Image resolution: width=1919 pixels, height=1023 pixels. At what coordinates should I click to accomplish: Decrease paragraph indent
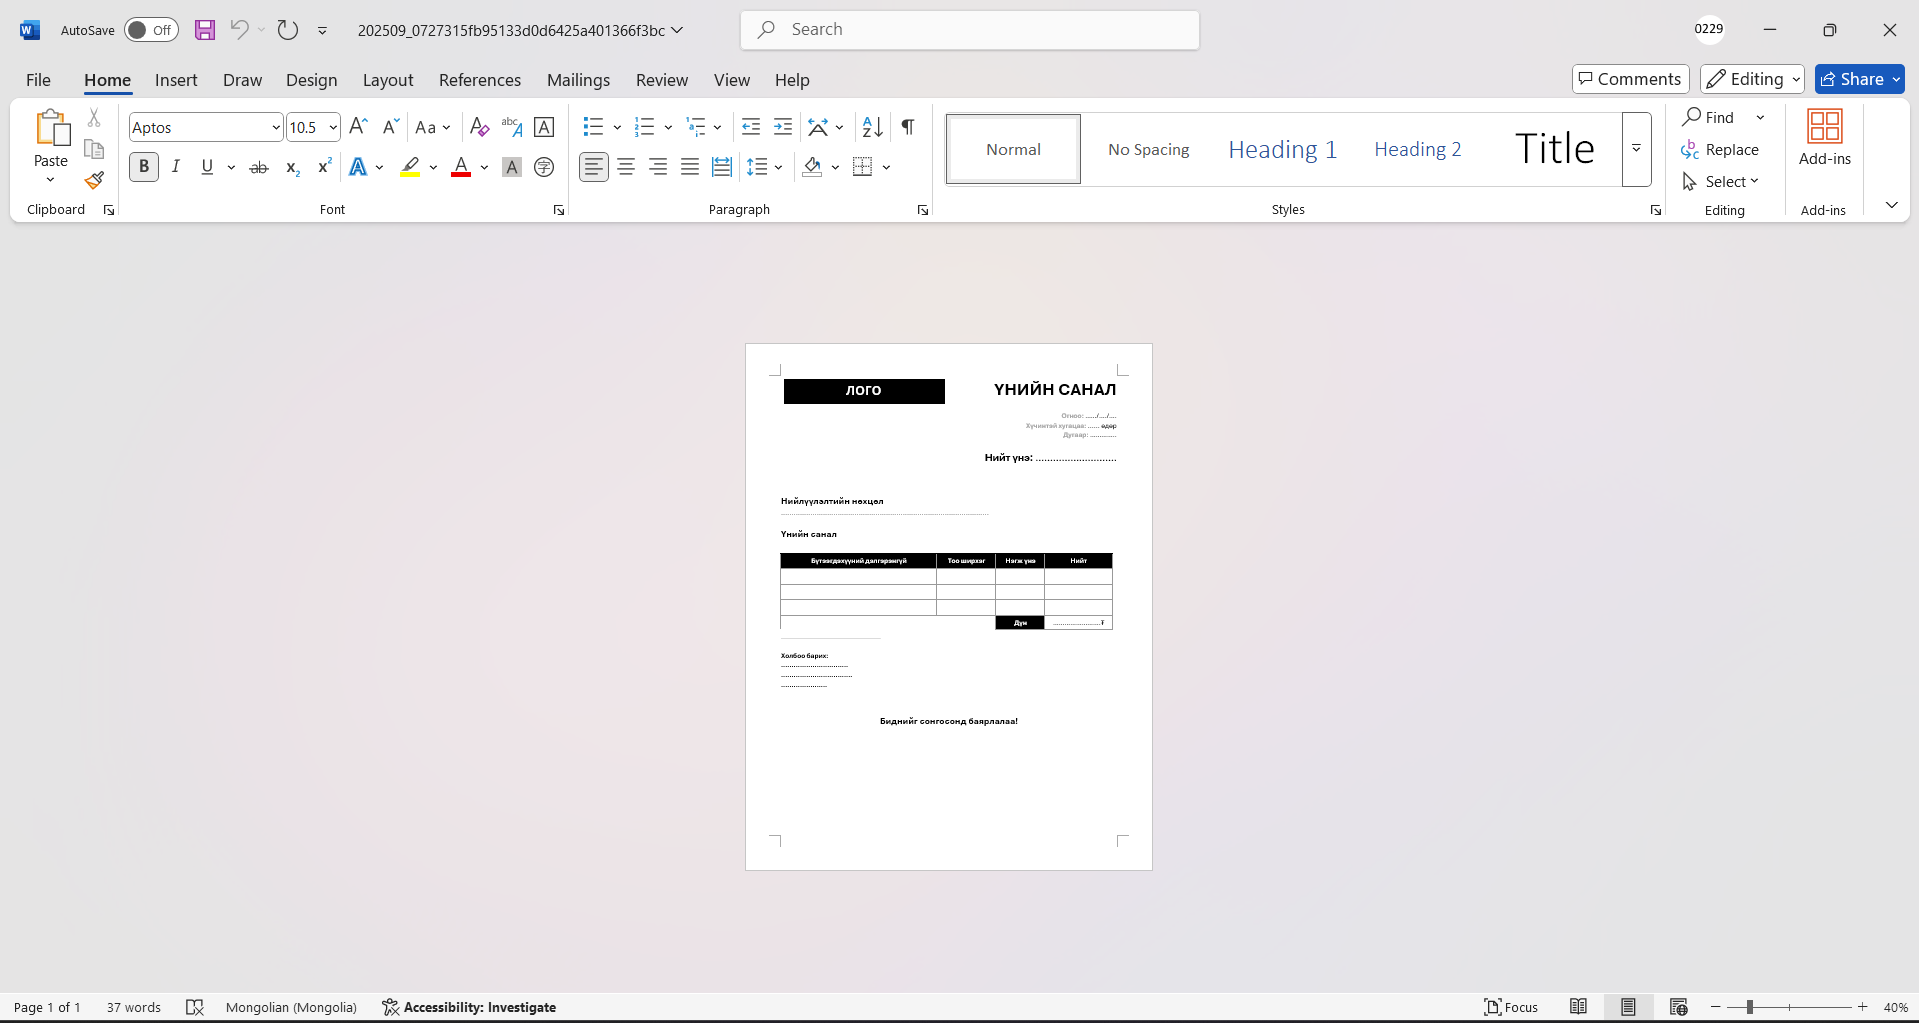click(751, 127)
